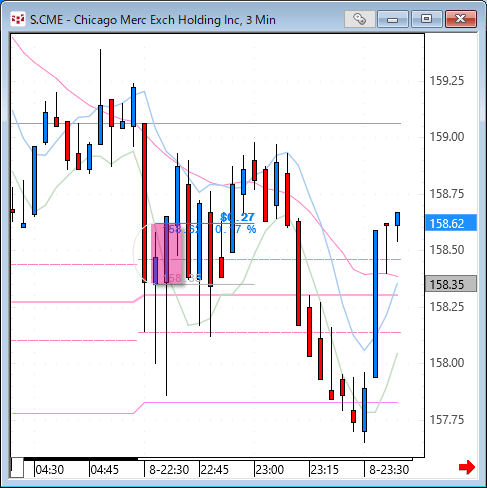Viewport: 487px width, 488px height.
Task: Click the 04:45 time axis label
Action: tap(104, 470)
